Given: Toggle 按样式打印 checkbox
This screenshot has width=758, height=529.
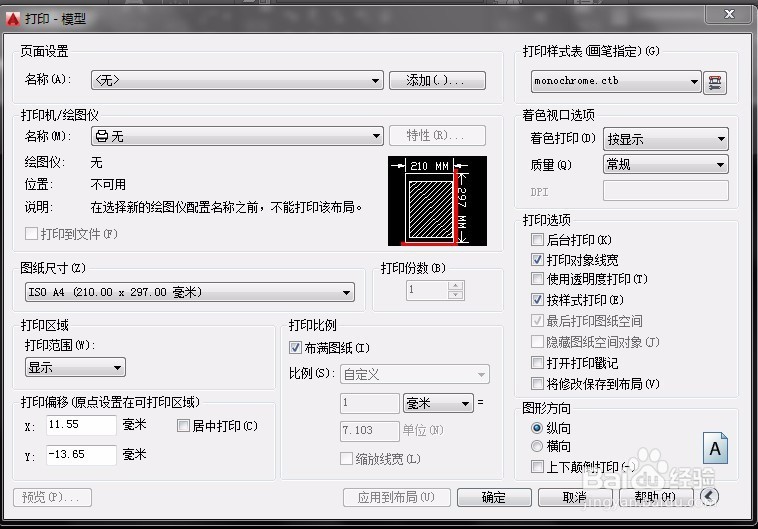Looking at the screenshot, I should coord(537,300).
